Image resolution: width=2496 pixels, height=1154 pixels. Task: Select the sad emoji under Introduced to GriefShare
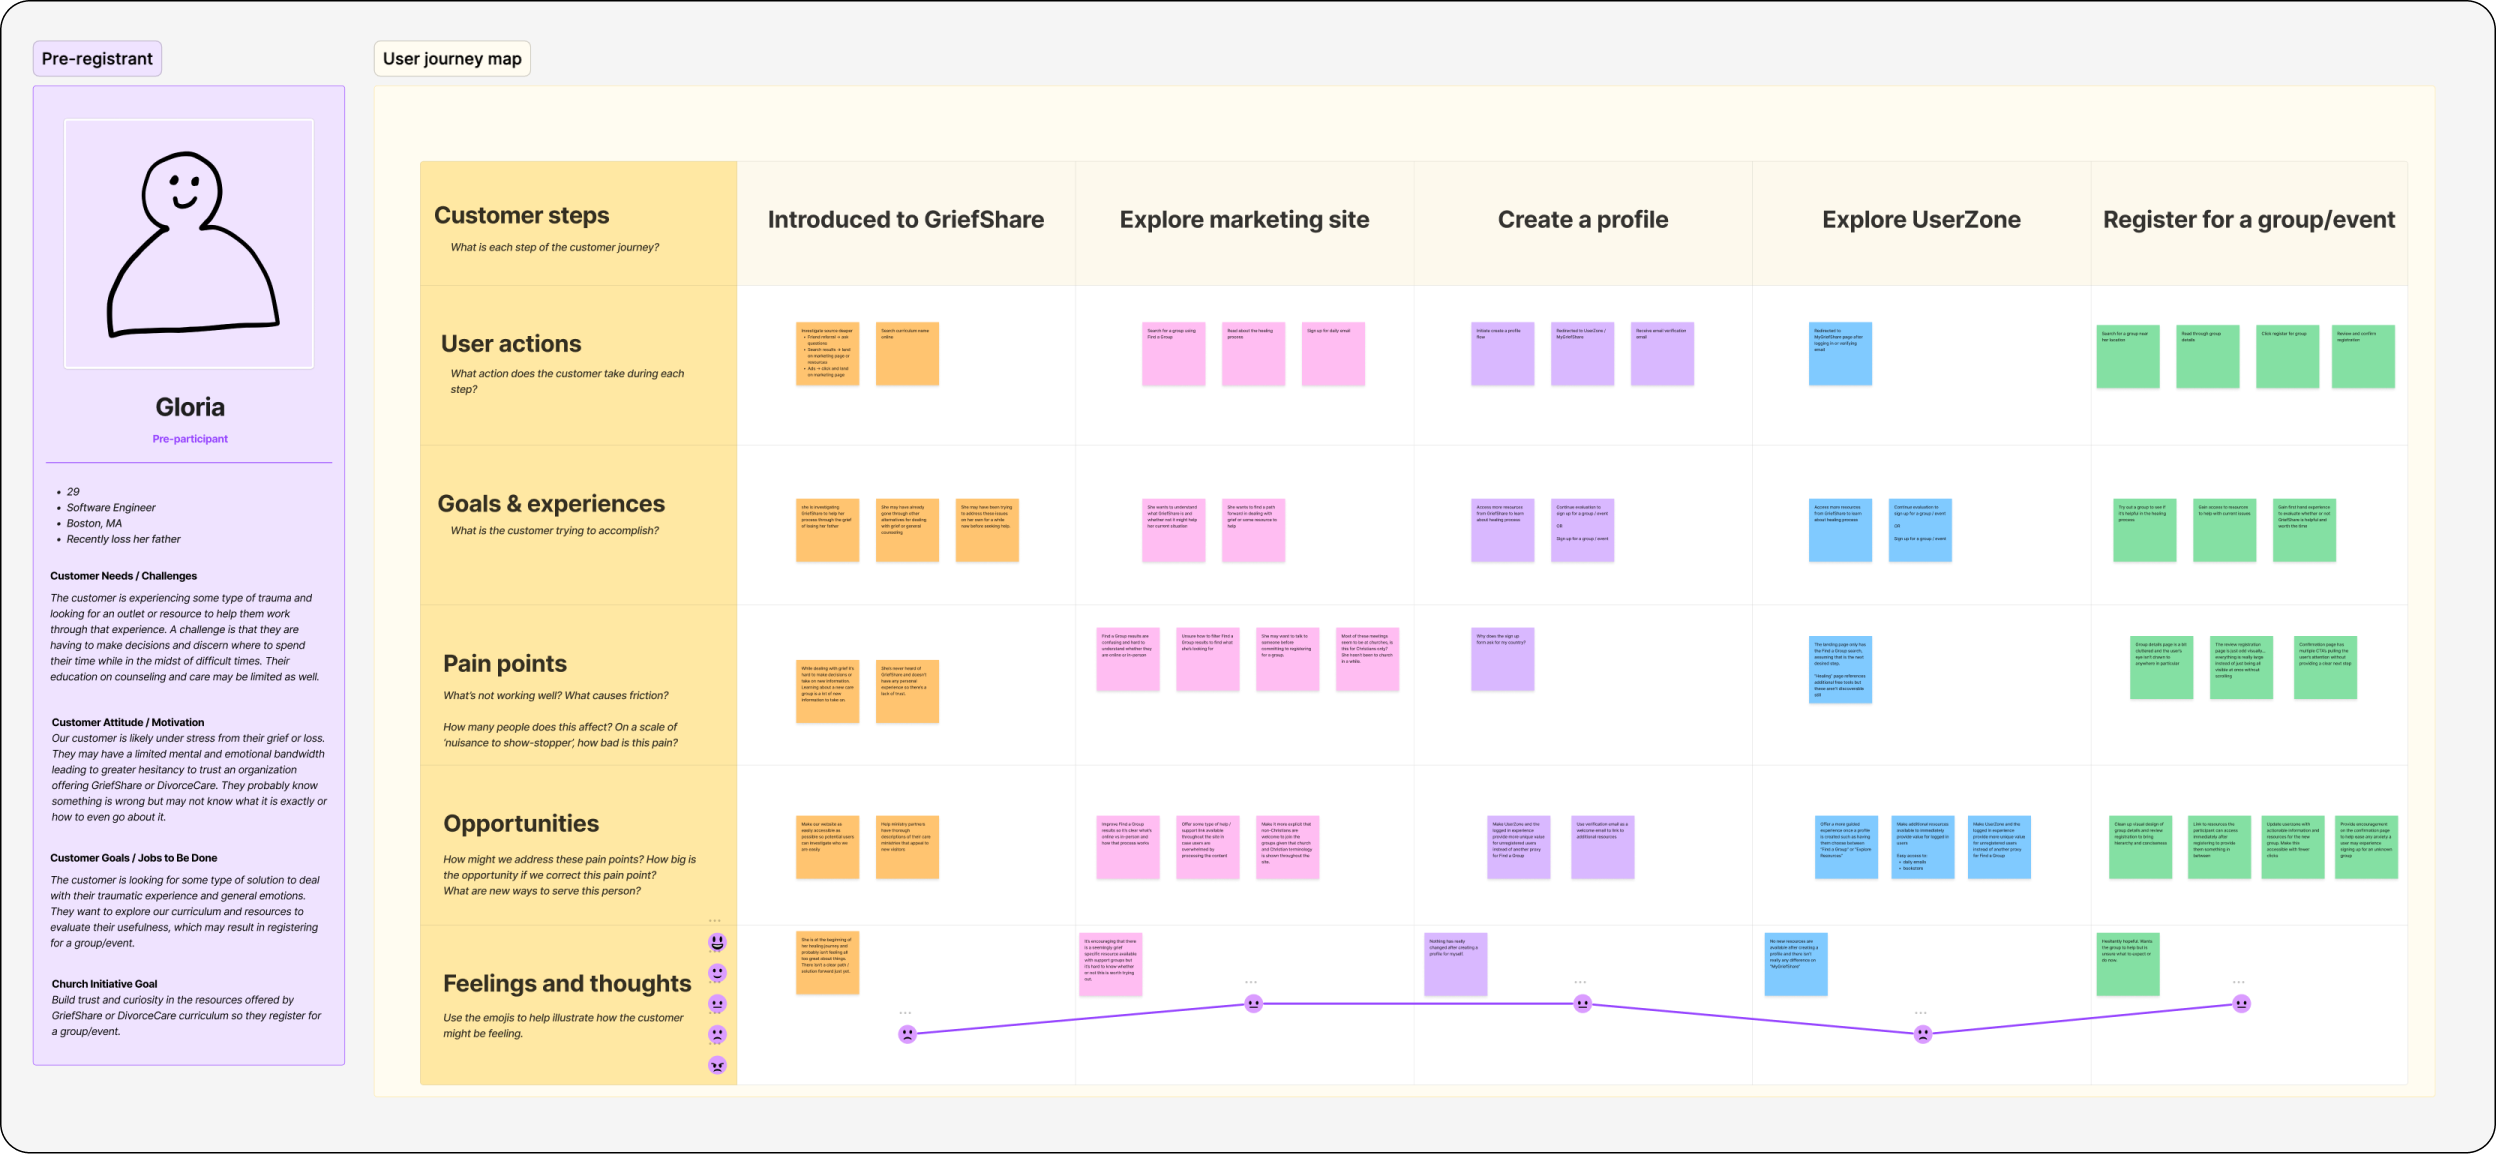(x=907, y=1034)
